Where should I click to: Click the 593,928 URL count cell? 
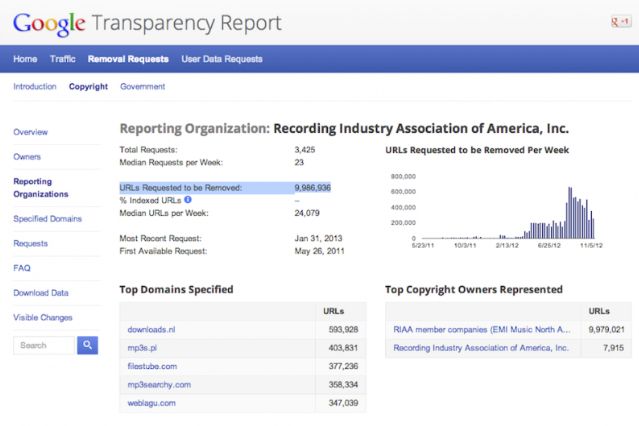343,329
